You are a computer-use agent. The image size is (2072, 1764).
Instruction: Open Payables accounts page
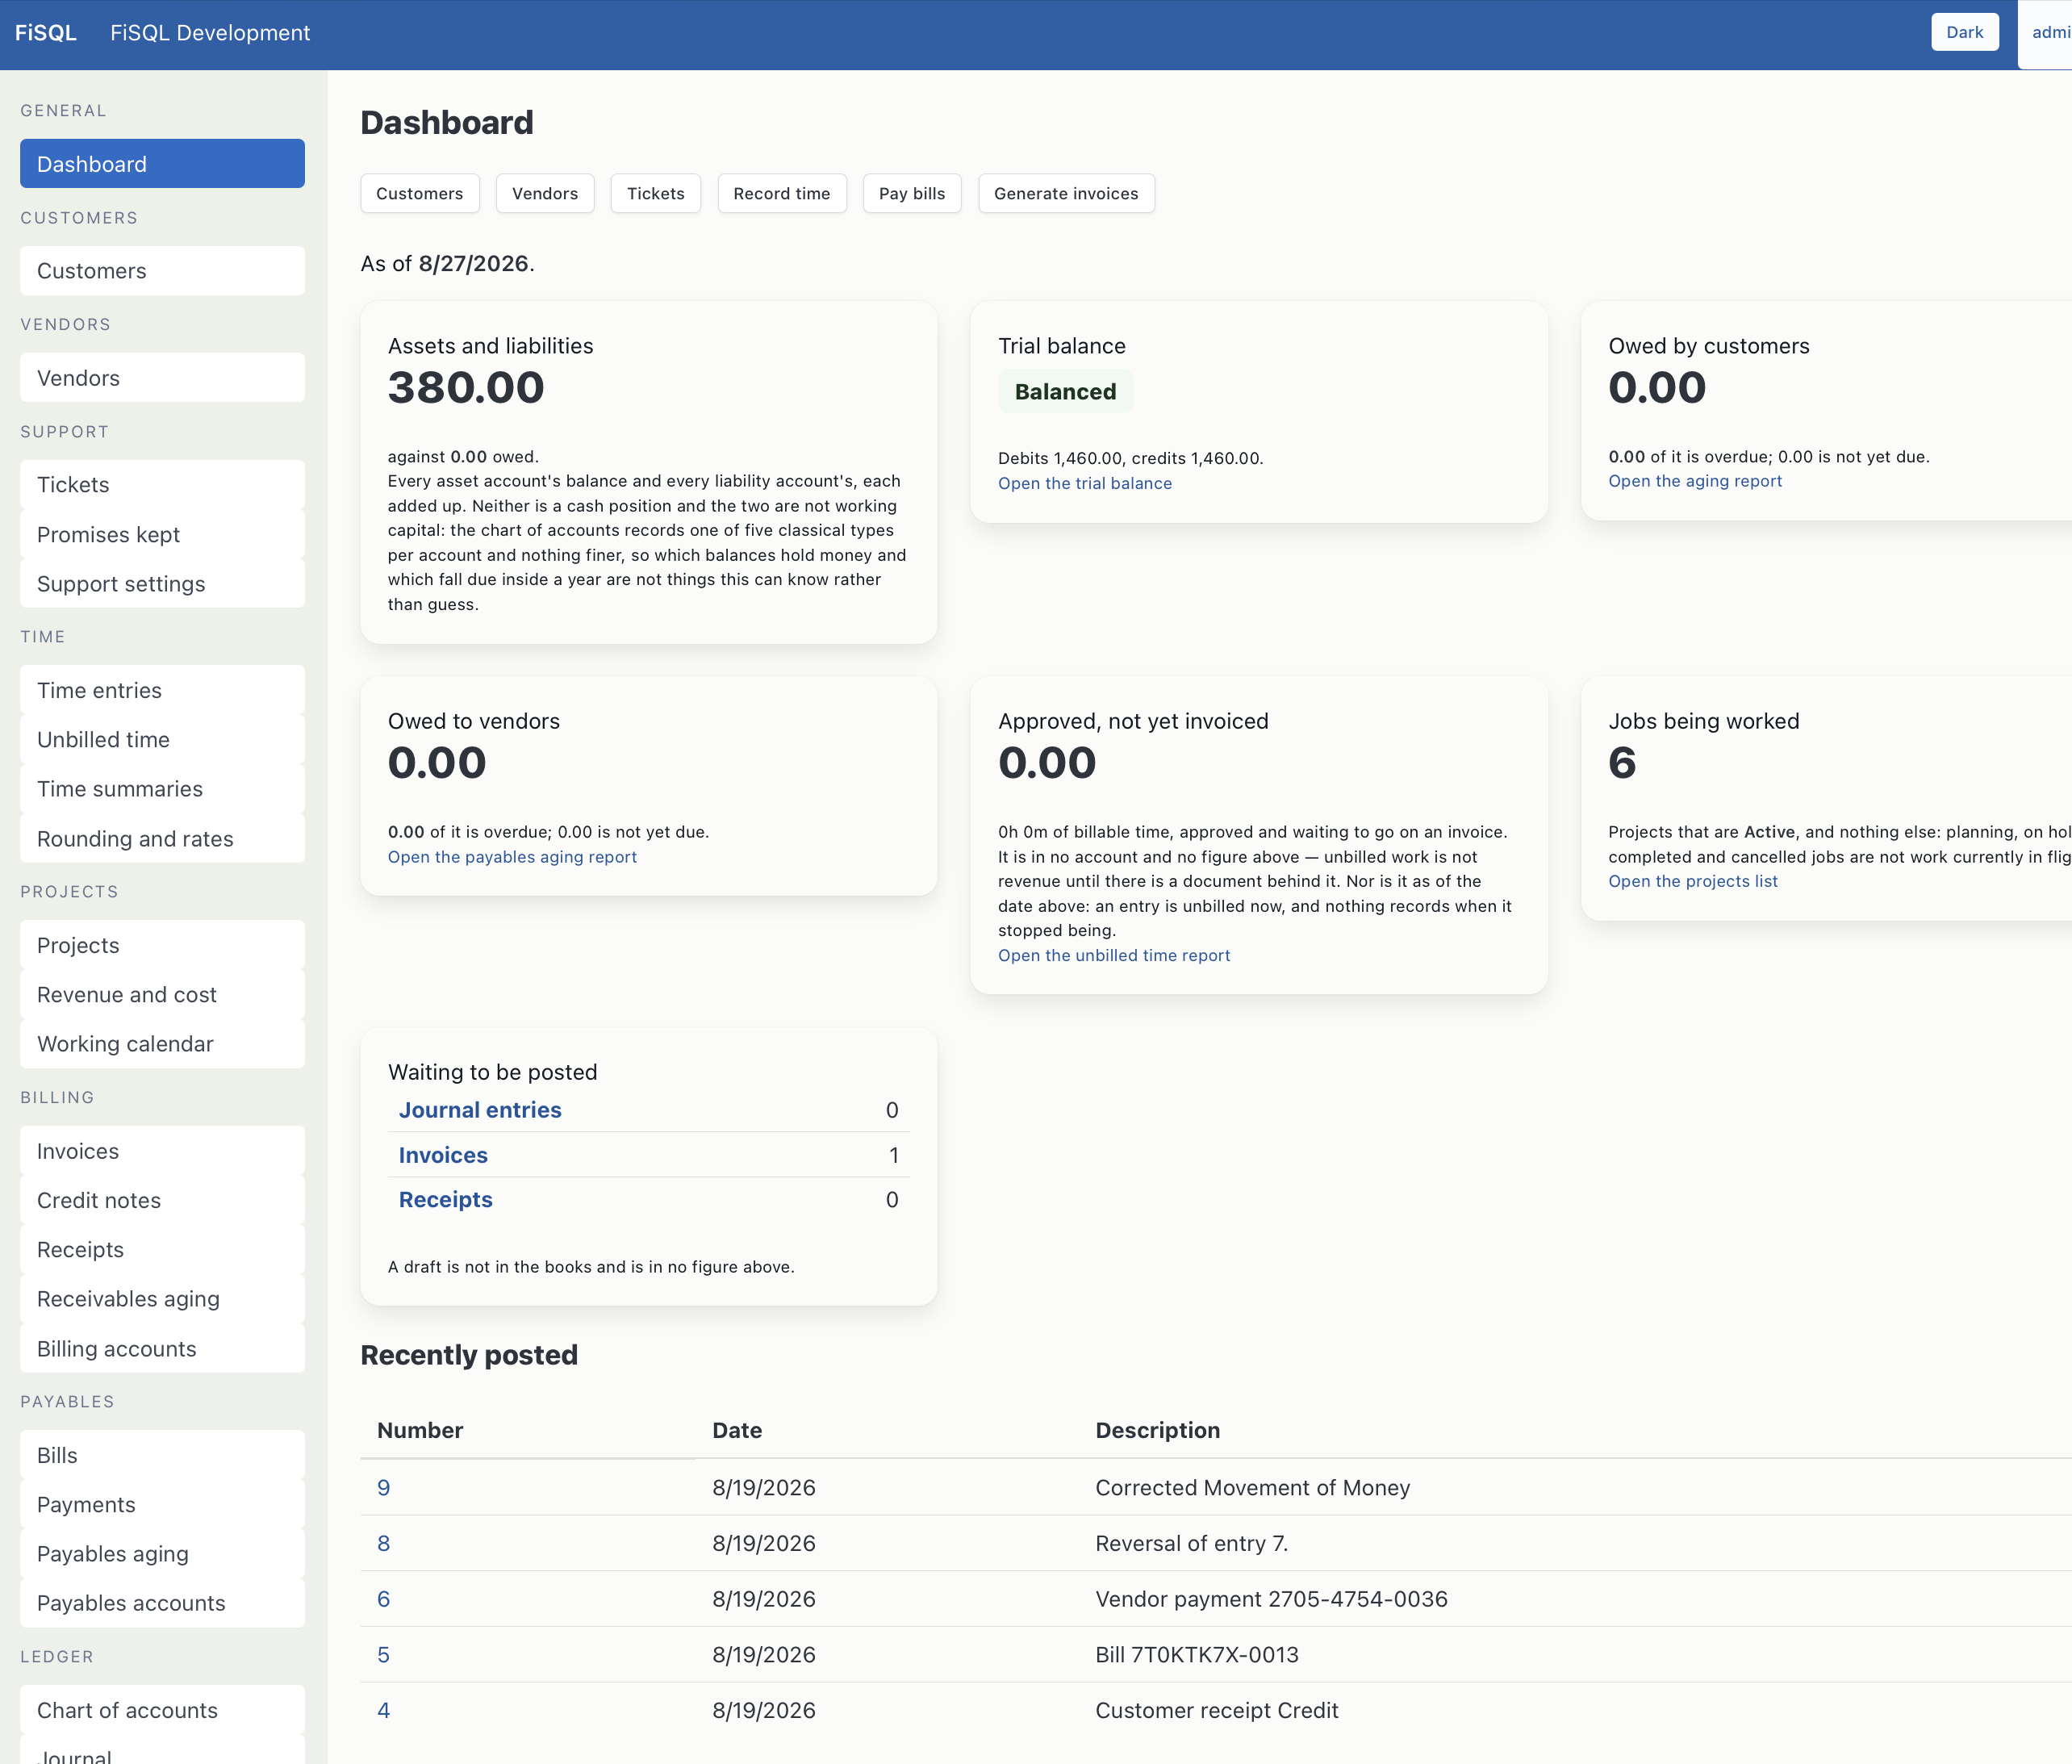point(162,1603)
